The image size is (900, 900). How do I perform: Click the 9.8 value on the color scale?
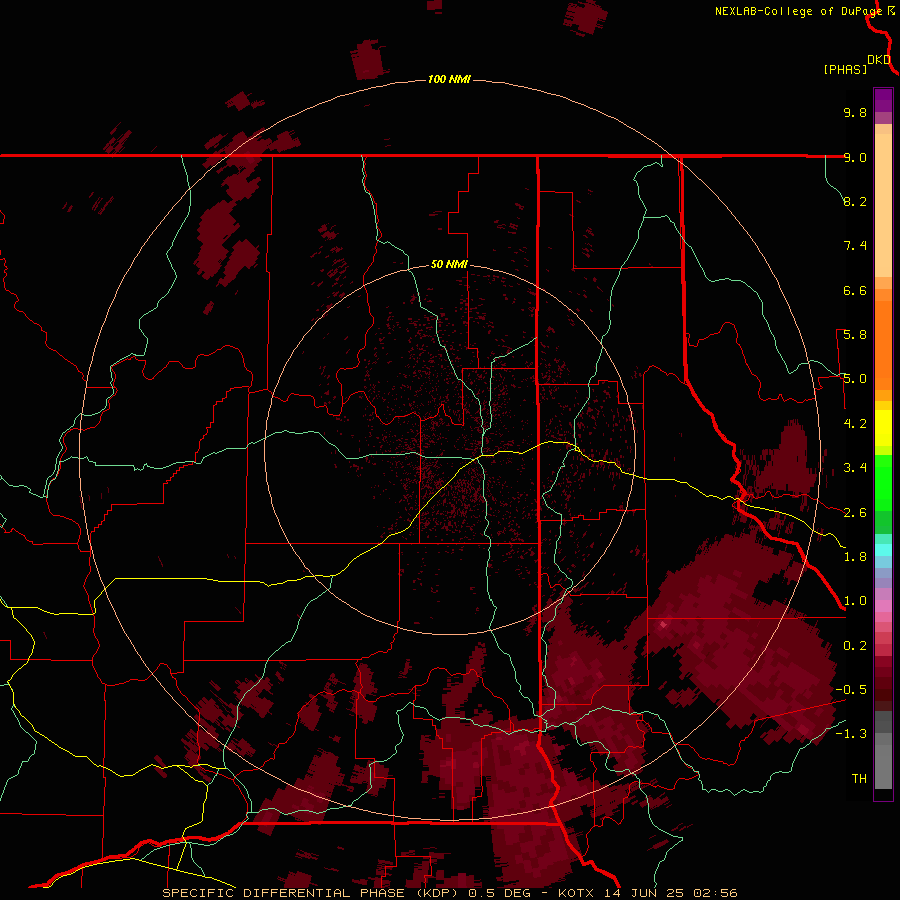(x=855, y=112)
